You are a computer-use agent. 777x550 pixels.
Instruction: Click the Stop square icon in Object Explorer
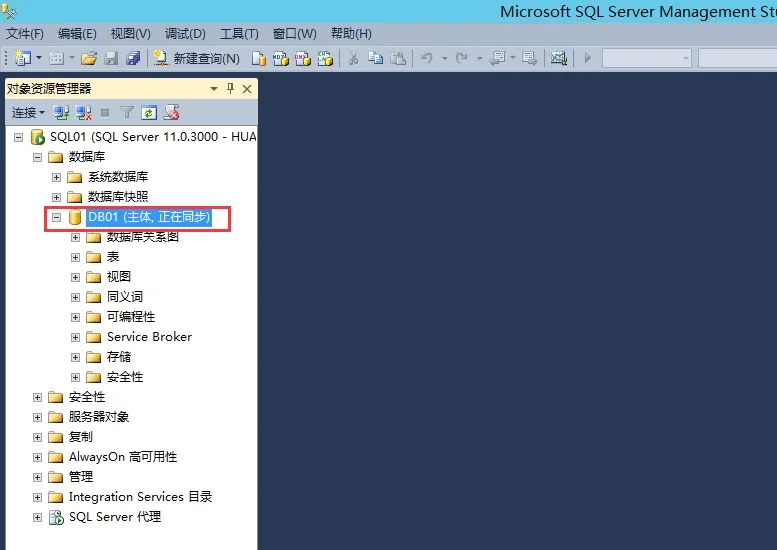(x=105, y=113)
